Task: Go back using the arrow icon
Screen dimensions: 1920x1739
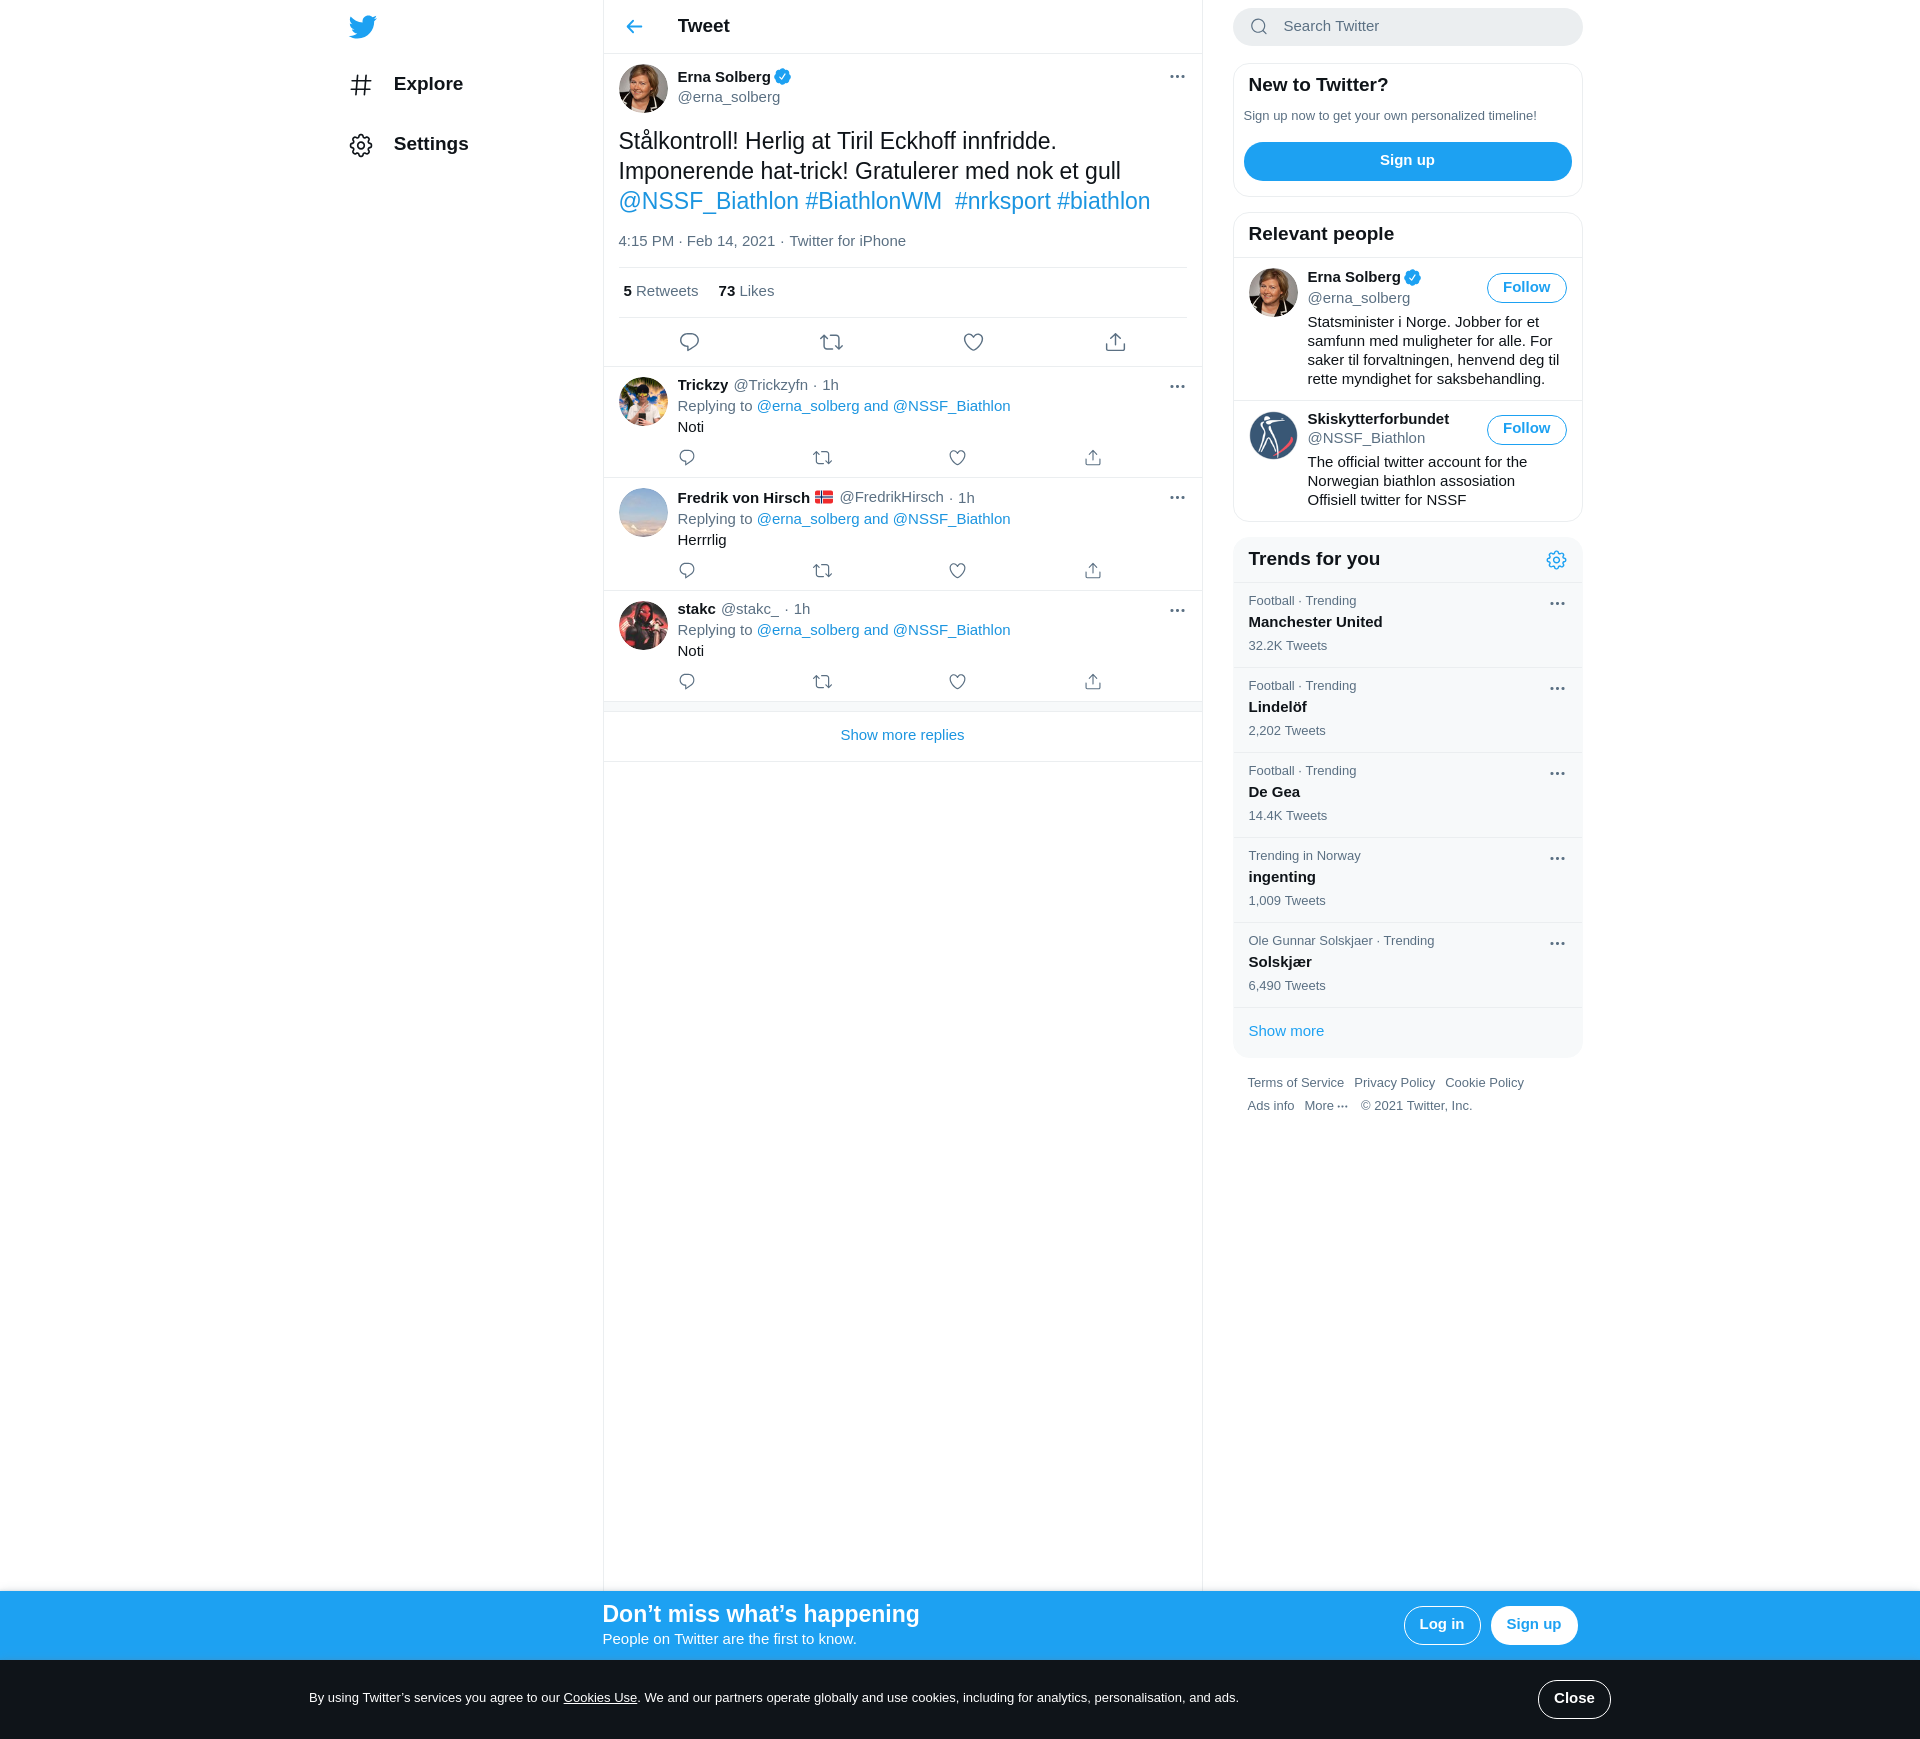Action: pos(634,27)
